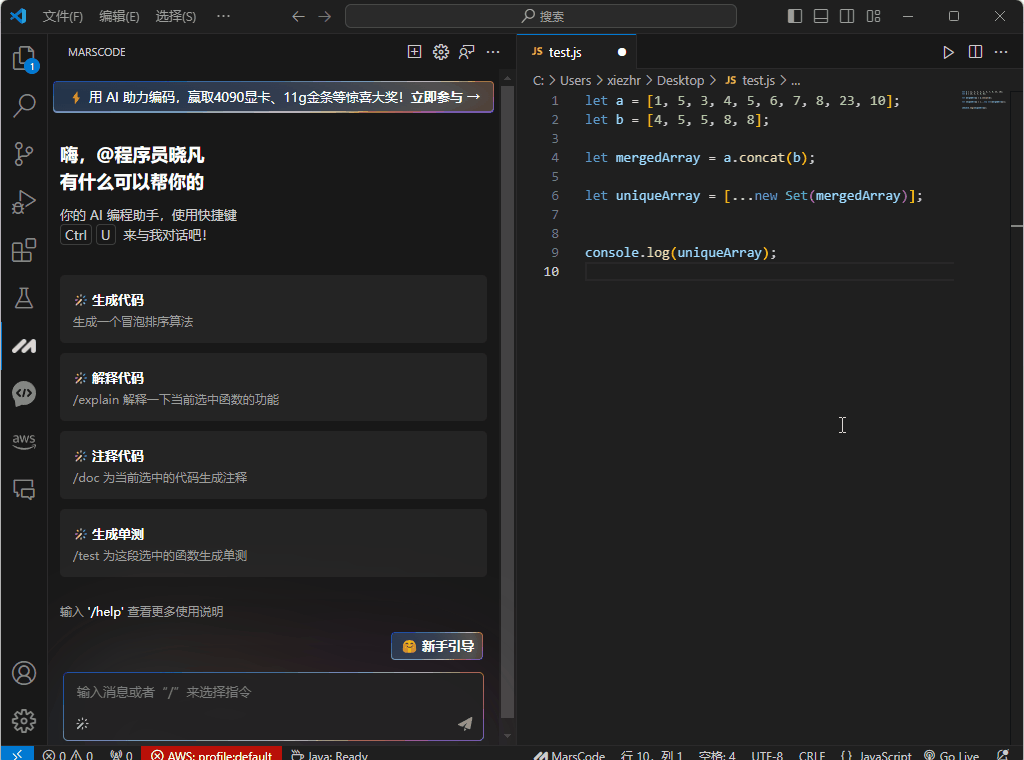Go forward in navigation history
1024x760 pixels.
325,16
